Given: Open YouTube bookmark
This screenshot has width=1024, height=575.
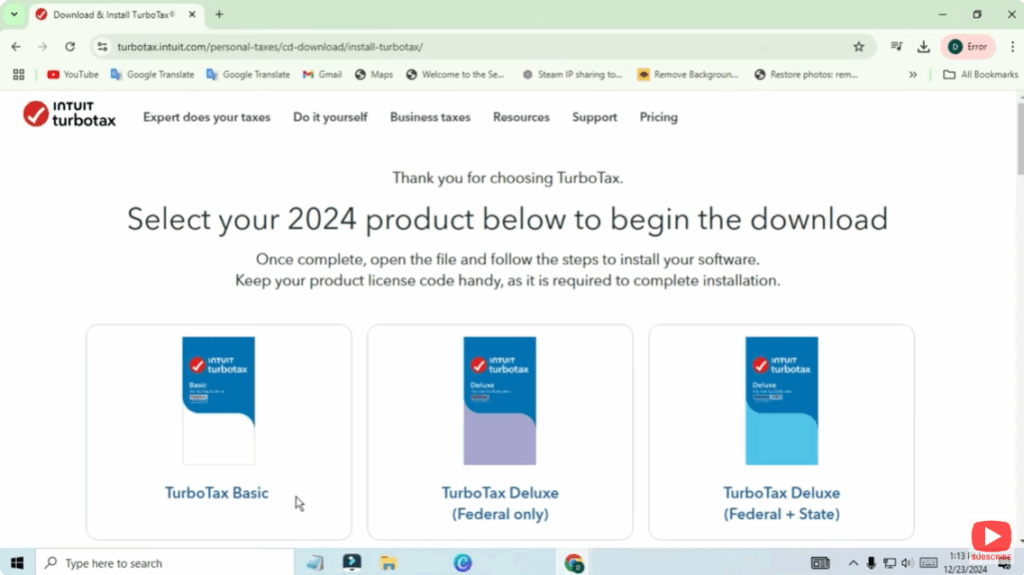Looking at the screenshot, I should pyautogui.click(x=72, y=74).
